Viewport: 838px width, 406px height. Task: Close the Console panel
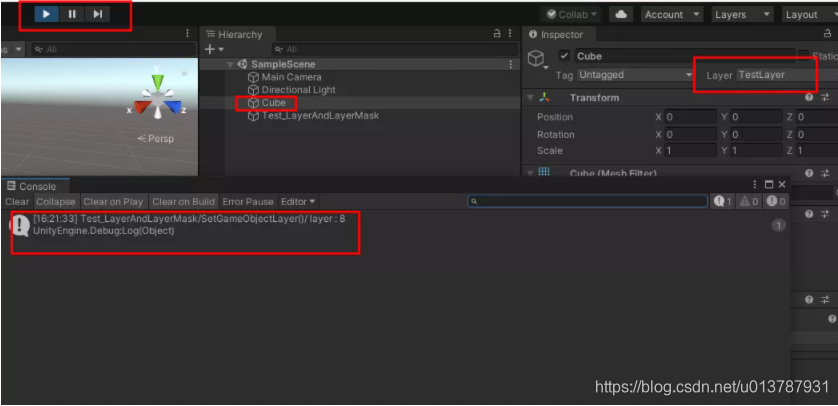(782, 184)
